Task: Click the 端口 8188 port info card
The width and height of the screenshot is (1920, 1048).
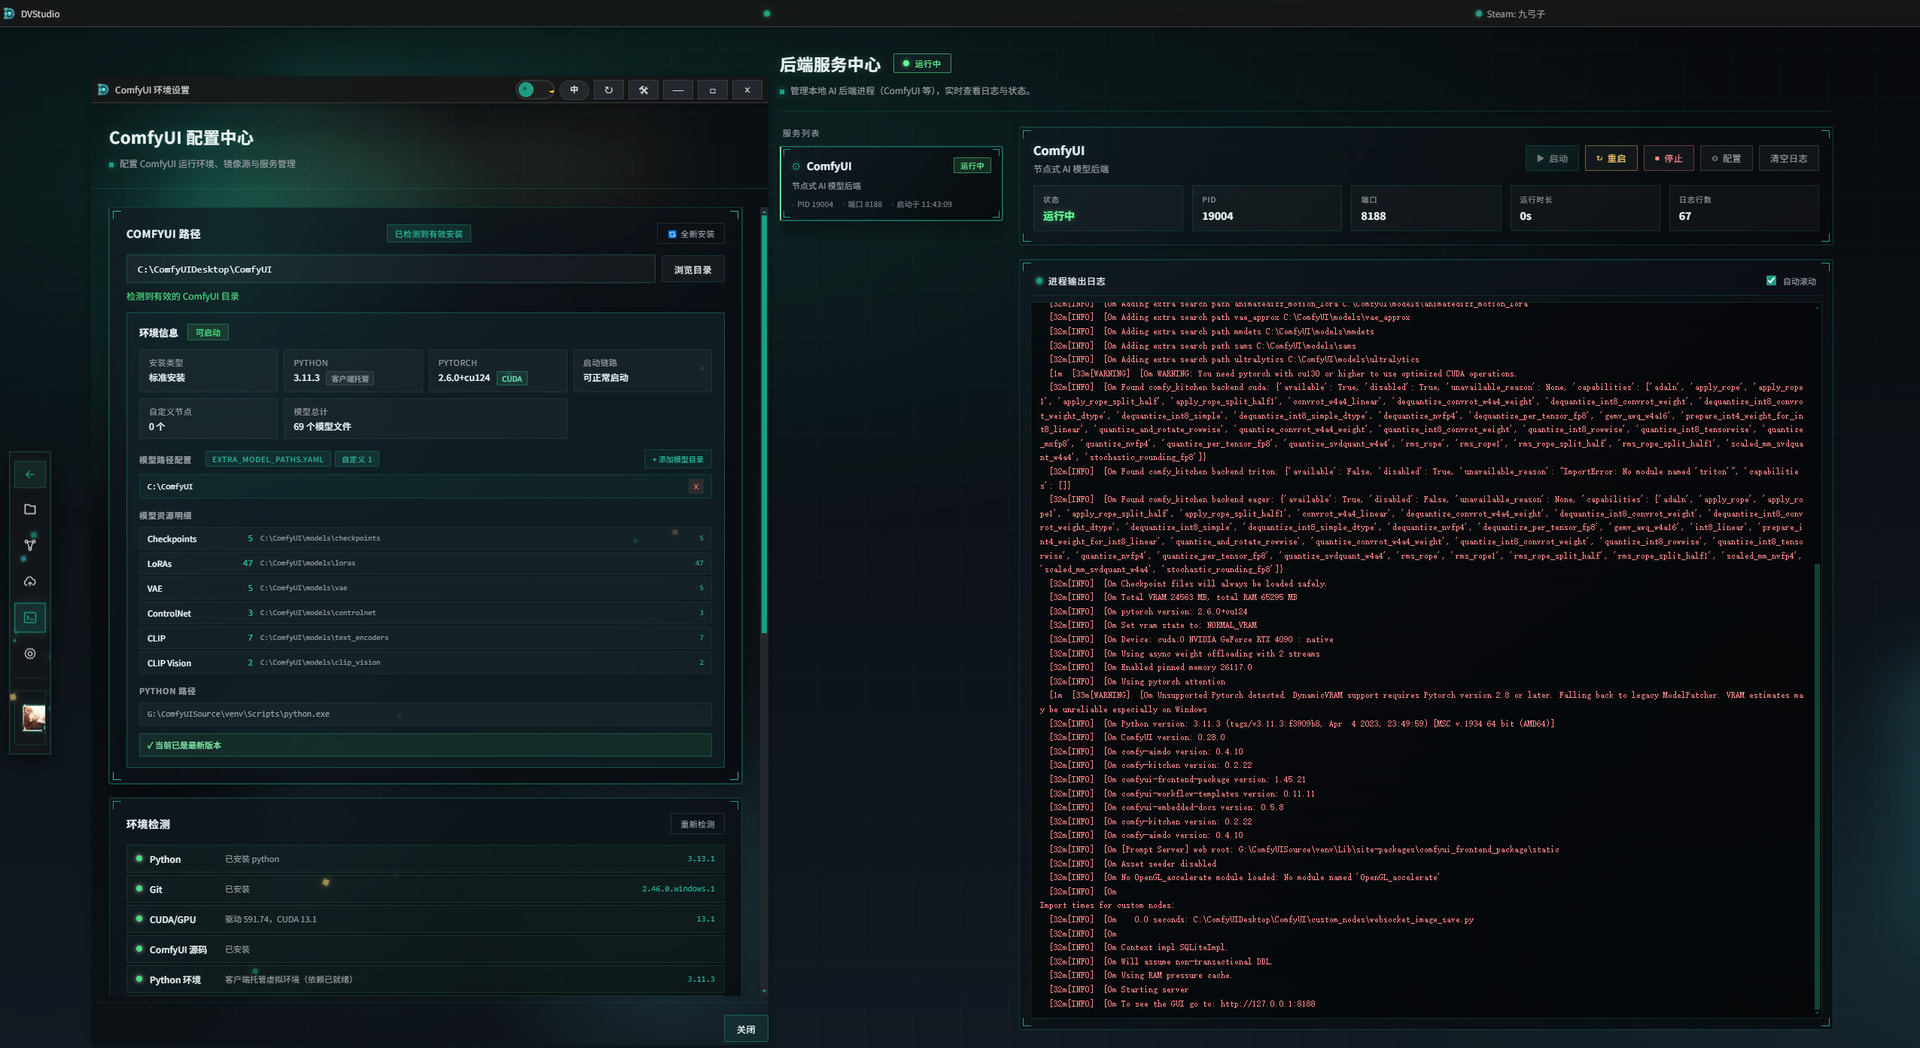Action: (x=1425, y=208)
